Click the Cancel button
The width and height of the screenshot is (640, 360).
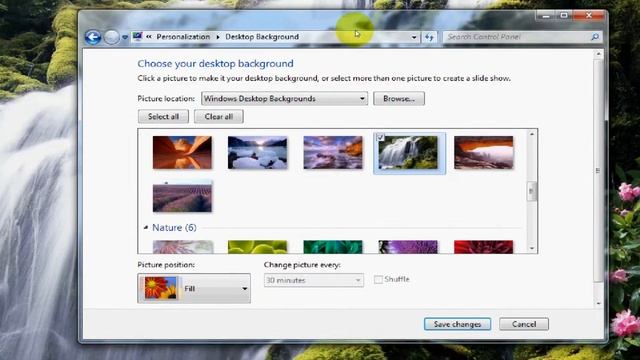point(524,324)
